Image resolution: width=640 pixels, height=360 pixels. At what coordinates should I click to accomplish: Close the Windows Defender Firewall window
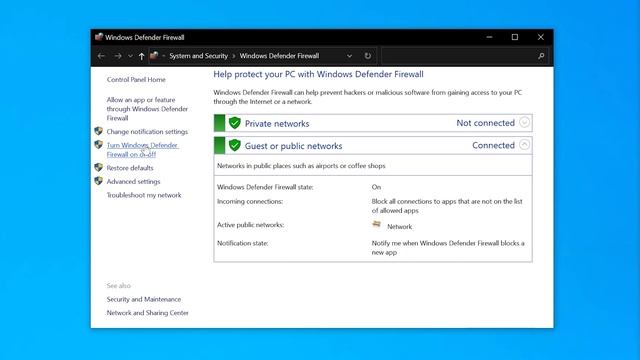(541, 37)
